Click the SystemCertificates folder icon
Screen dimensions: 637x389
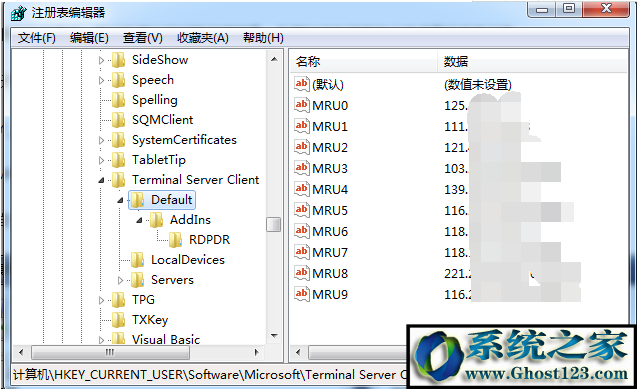(118, 140)
